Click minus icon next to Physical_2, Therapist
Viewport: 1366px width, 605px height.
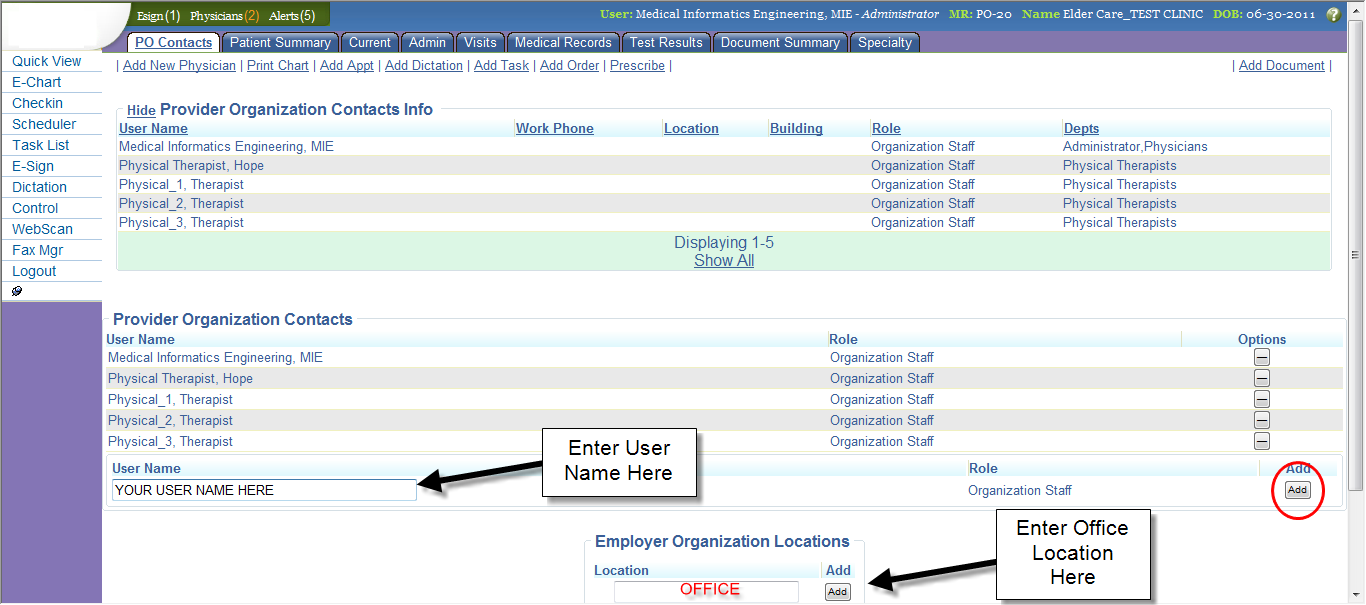(x=1262, y=420)
